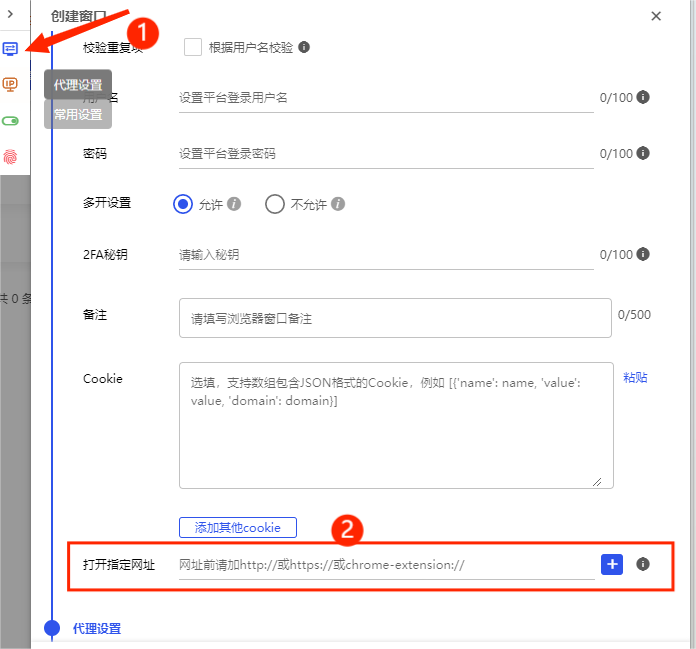Click the username input field
The height and width of the screenshot is (649, 696).
pyautogui.click(x=386, y=98)
